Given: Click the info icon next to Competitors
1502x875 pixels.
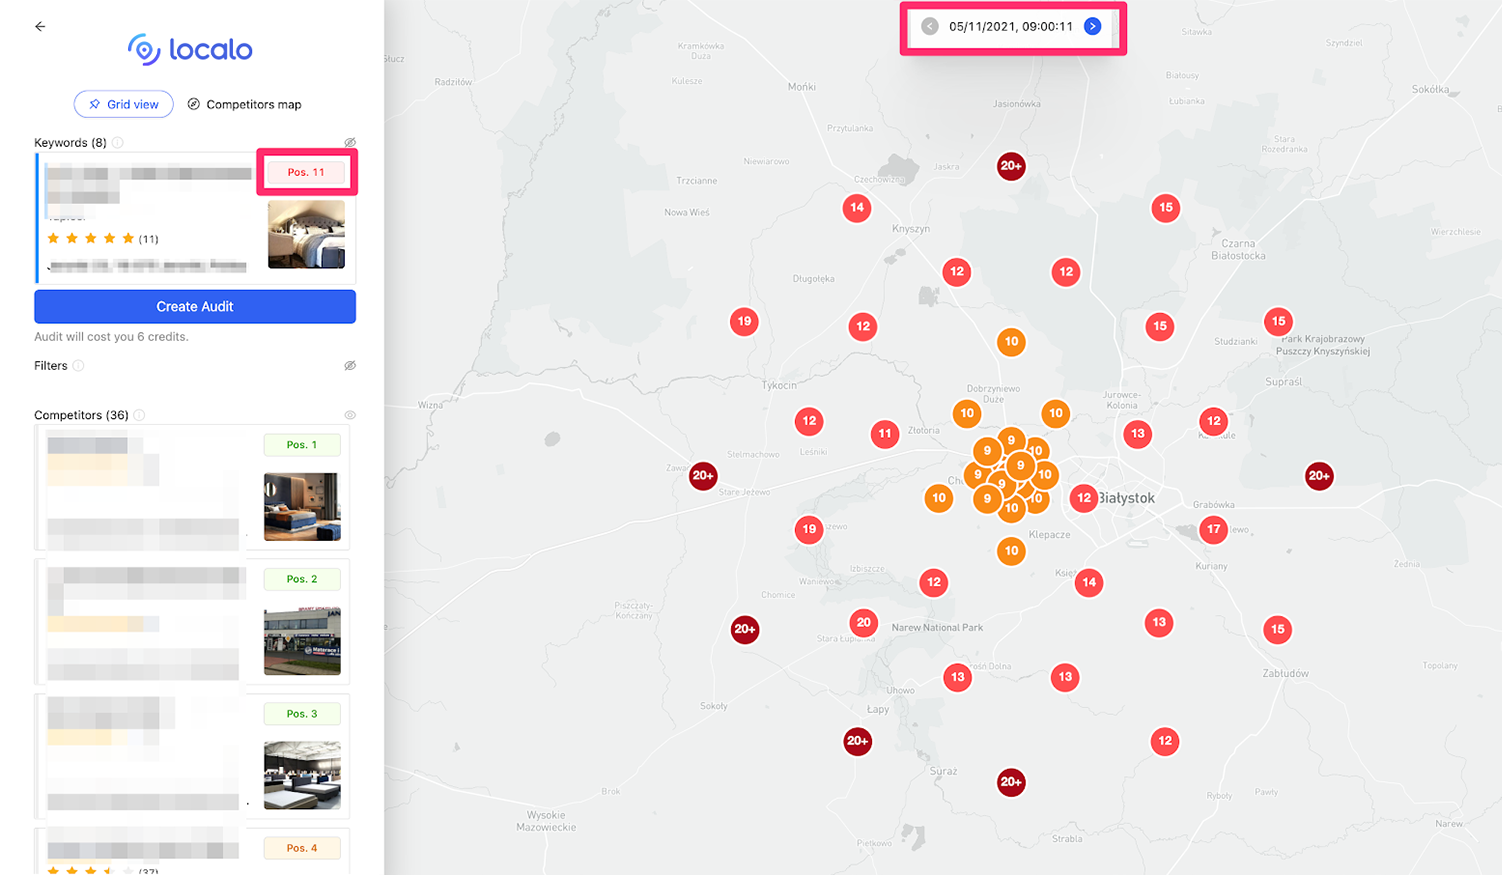Looking at the screenshot, I should tap(140, 415).
